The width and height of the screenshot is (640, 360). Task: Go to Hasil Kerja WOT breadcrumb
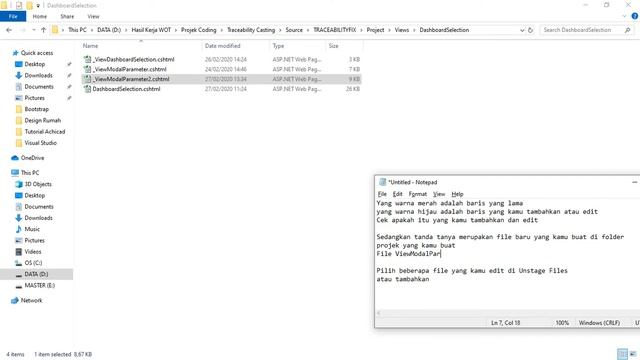151,30
